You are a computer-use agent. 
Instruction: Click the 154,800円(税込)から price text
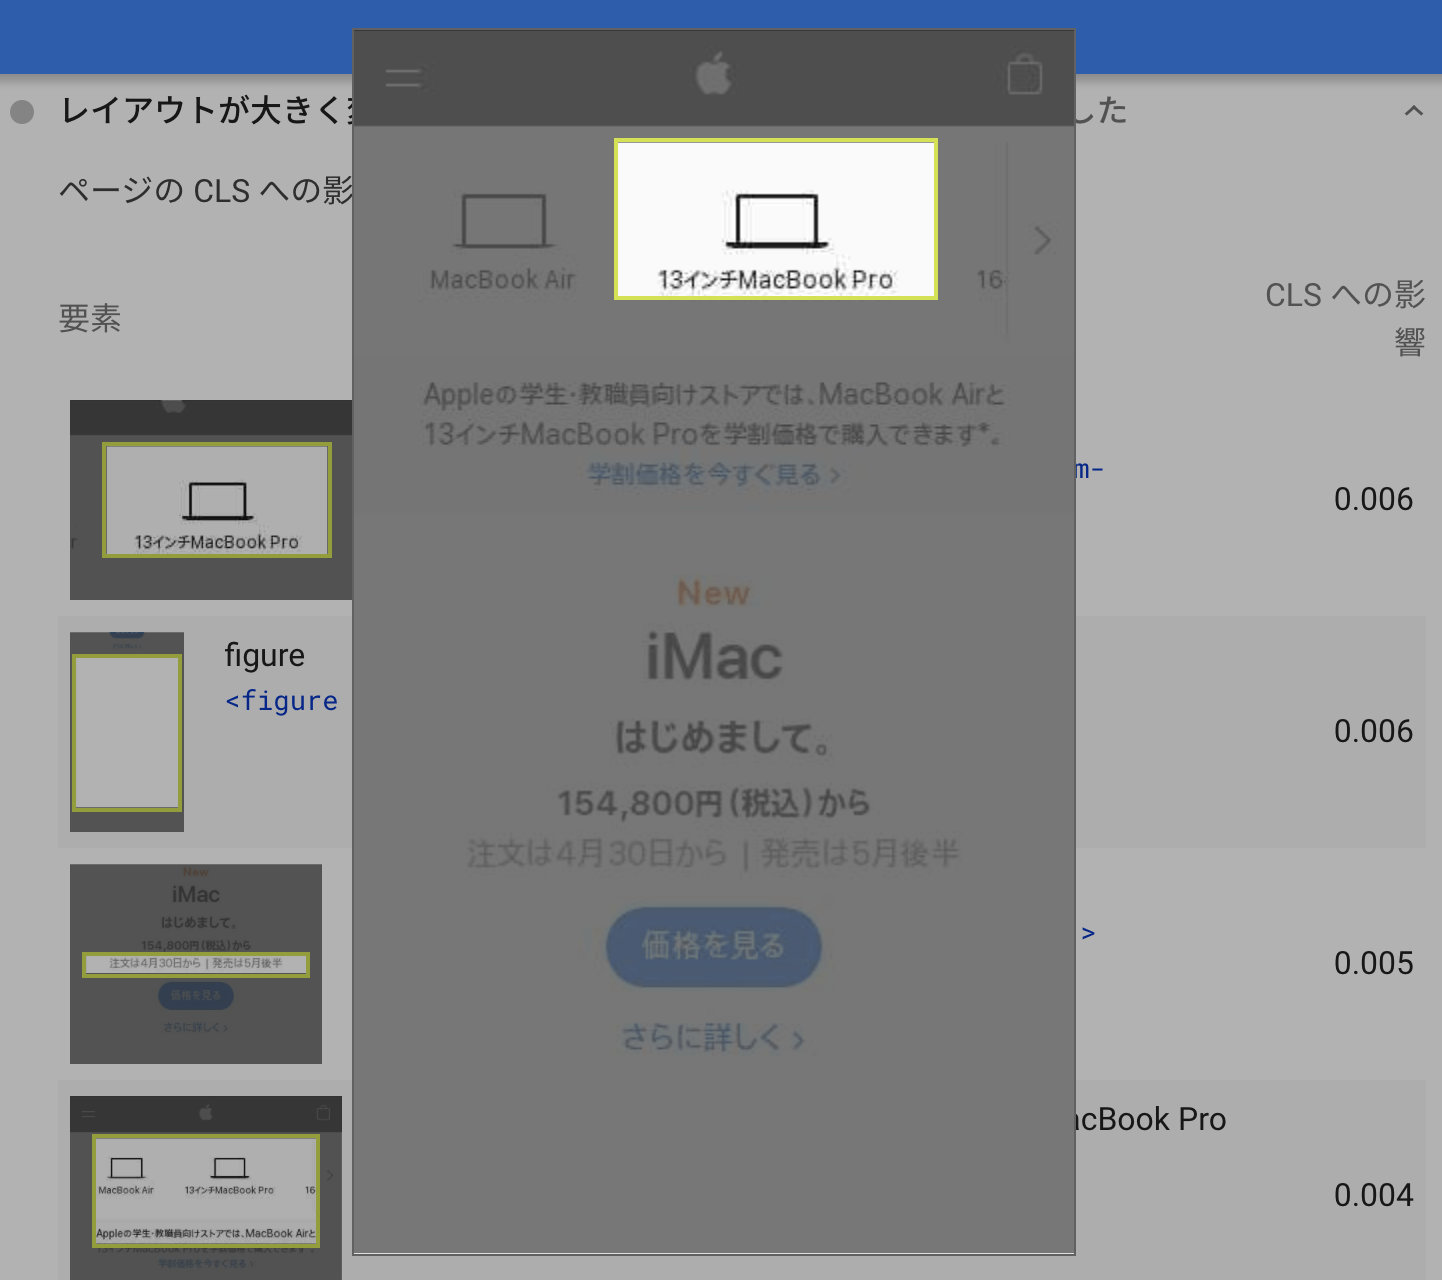coord(714,803)
